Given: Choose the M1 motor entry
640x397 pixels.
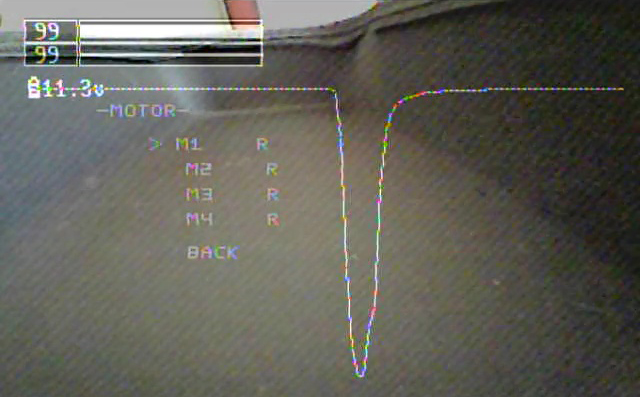Looking at the screenshot, I should tap(188, 144).
